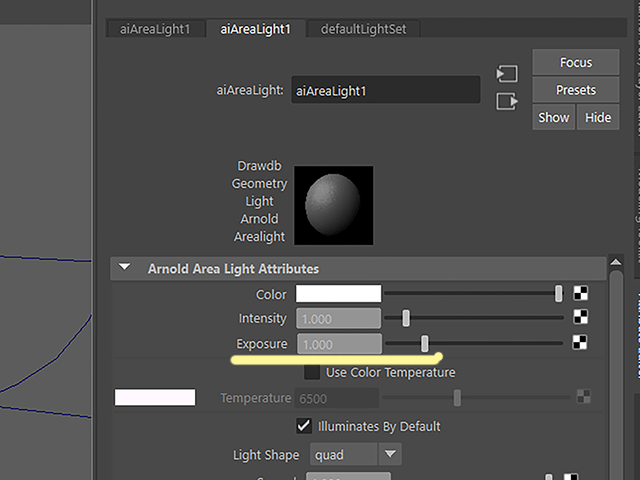Click the Exposure slider handle
Viewport: 640px width, 480px height.
[x=424, y=343]
